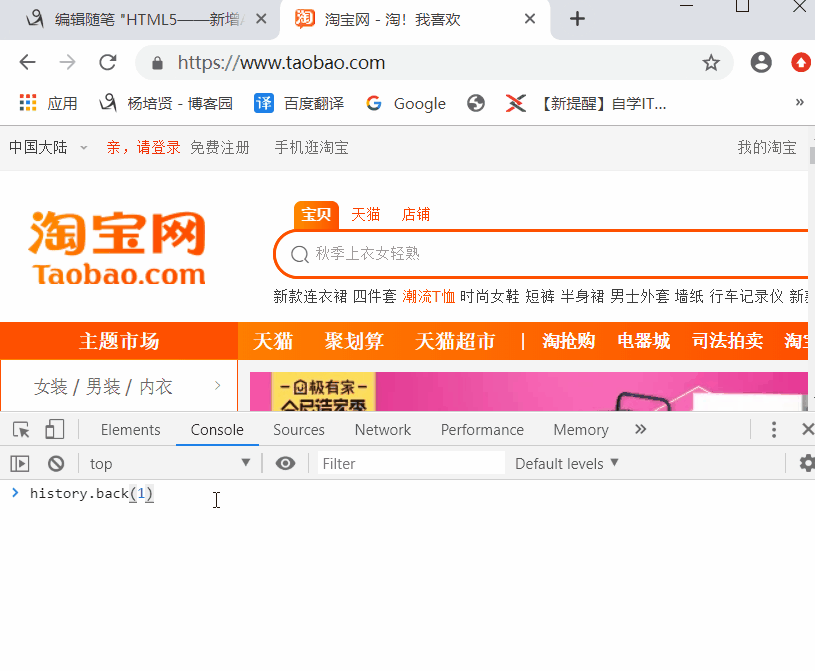The image size is (815, 671).
Task: Open a new browser tab
Action: tap(577, 19)
